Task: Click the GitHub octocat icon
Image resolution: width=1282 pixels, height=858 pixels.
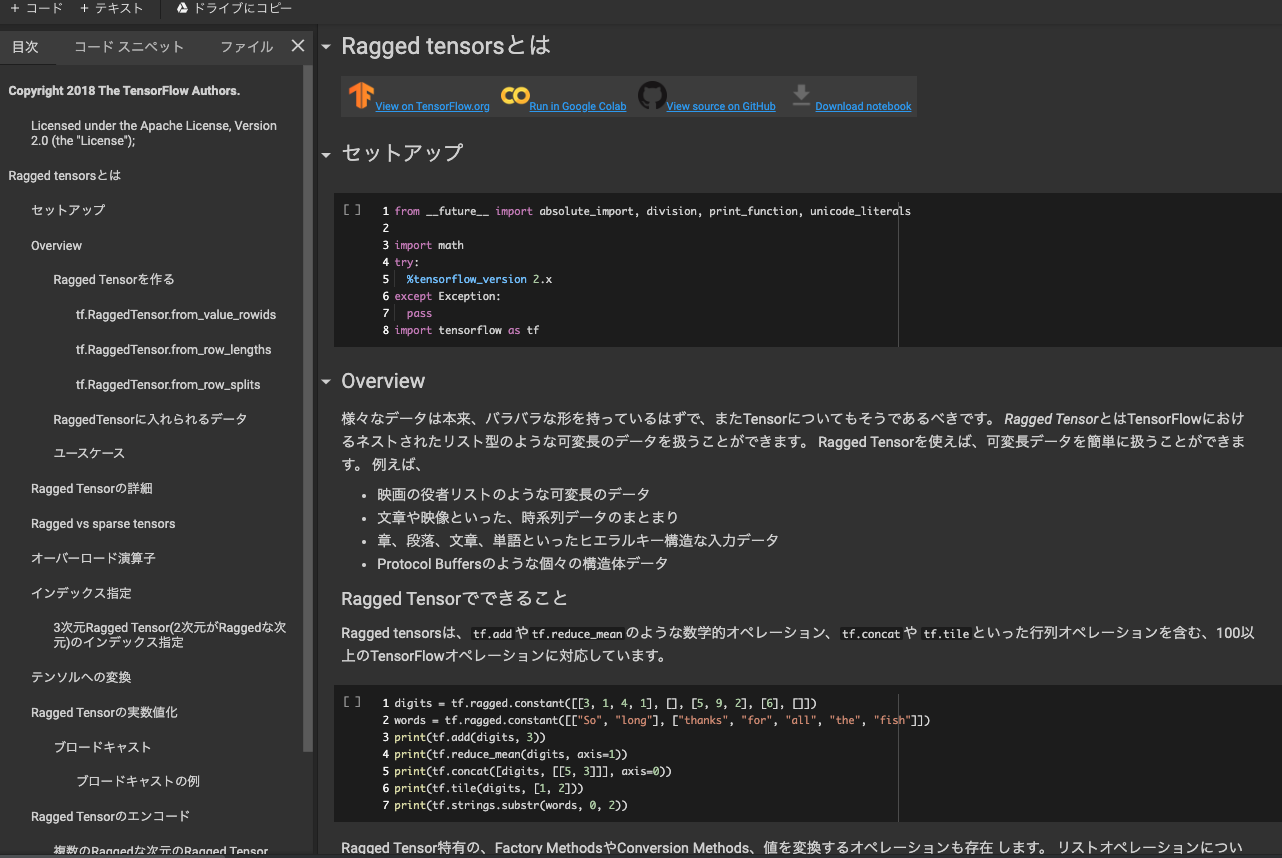Action: pyautogui.click(x=652, y=96)
